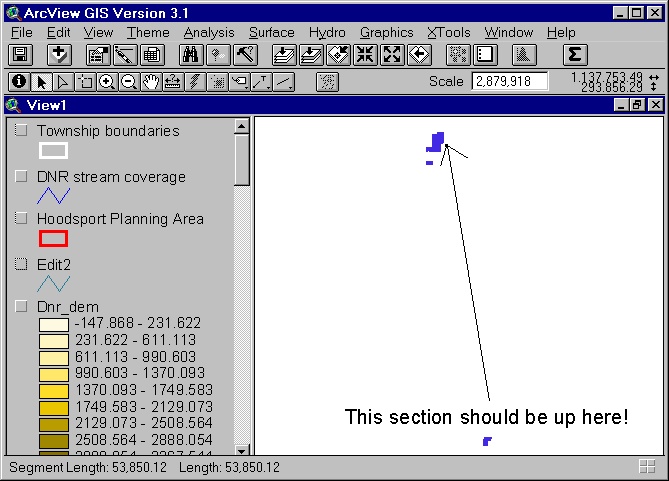The image size is (669, 481).
Task: Open the callout Text tool dropdown
Action: pos(261,82)
